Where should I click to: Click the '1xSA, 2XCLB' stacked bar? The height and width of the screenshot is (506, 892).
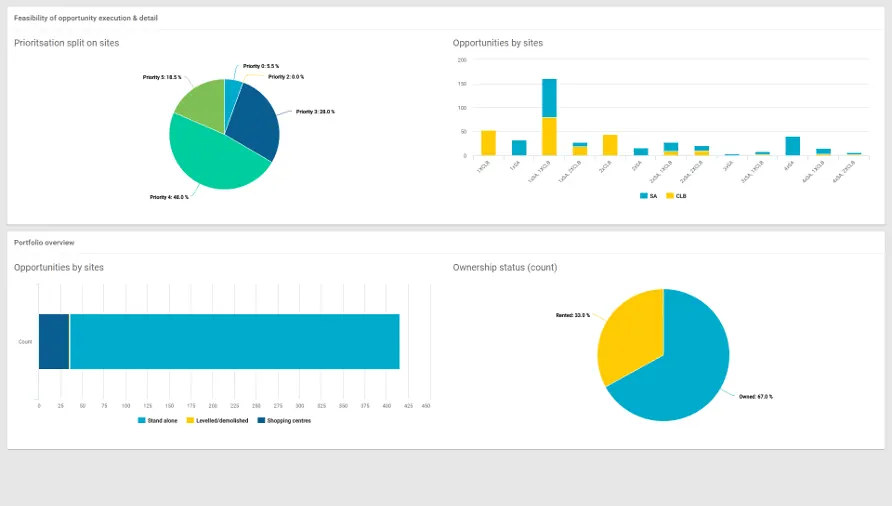580,149
